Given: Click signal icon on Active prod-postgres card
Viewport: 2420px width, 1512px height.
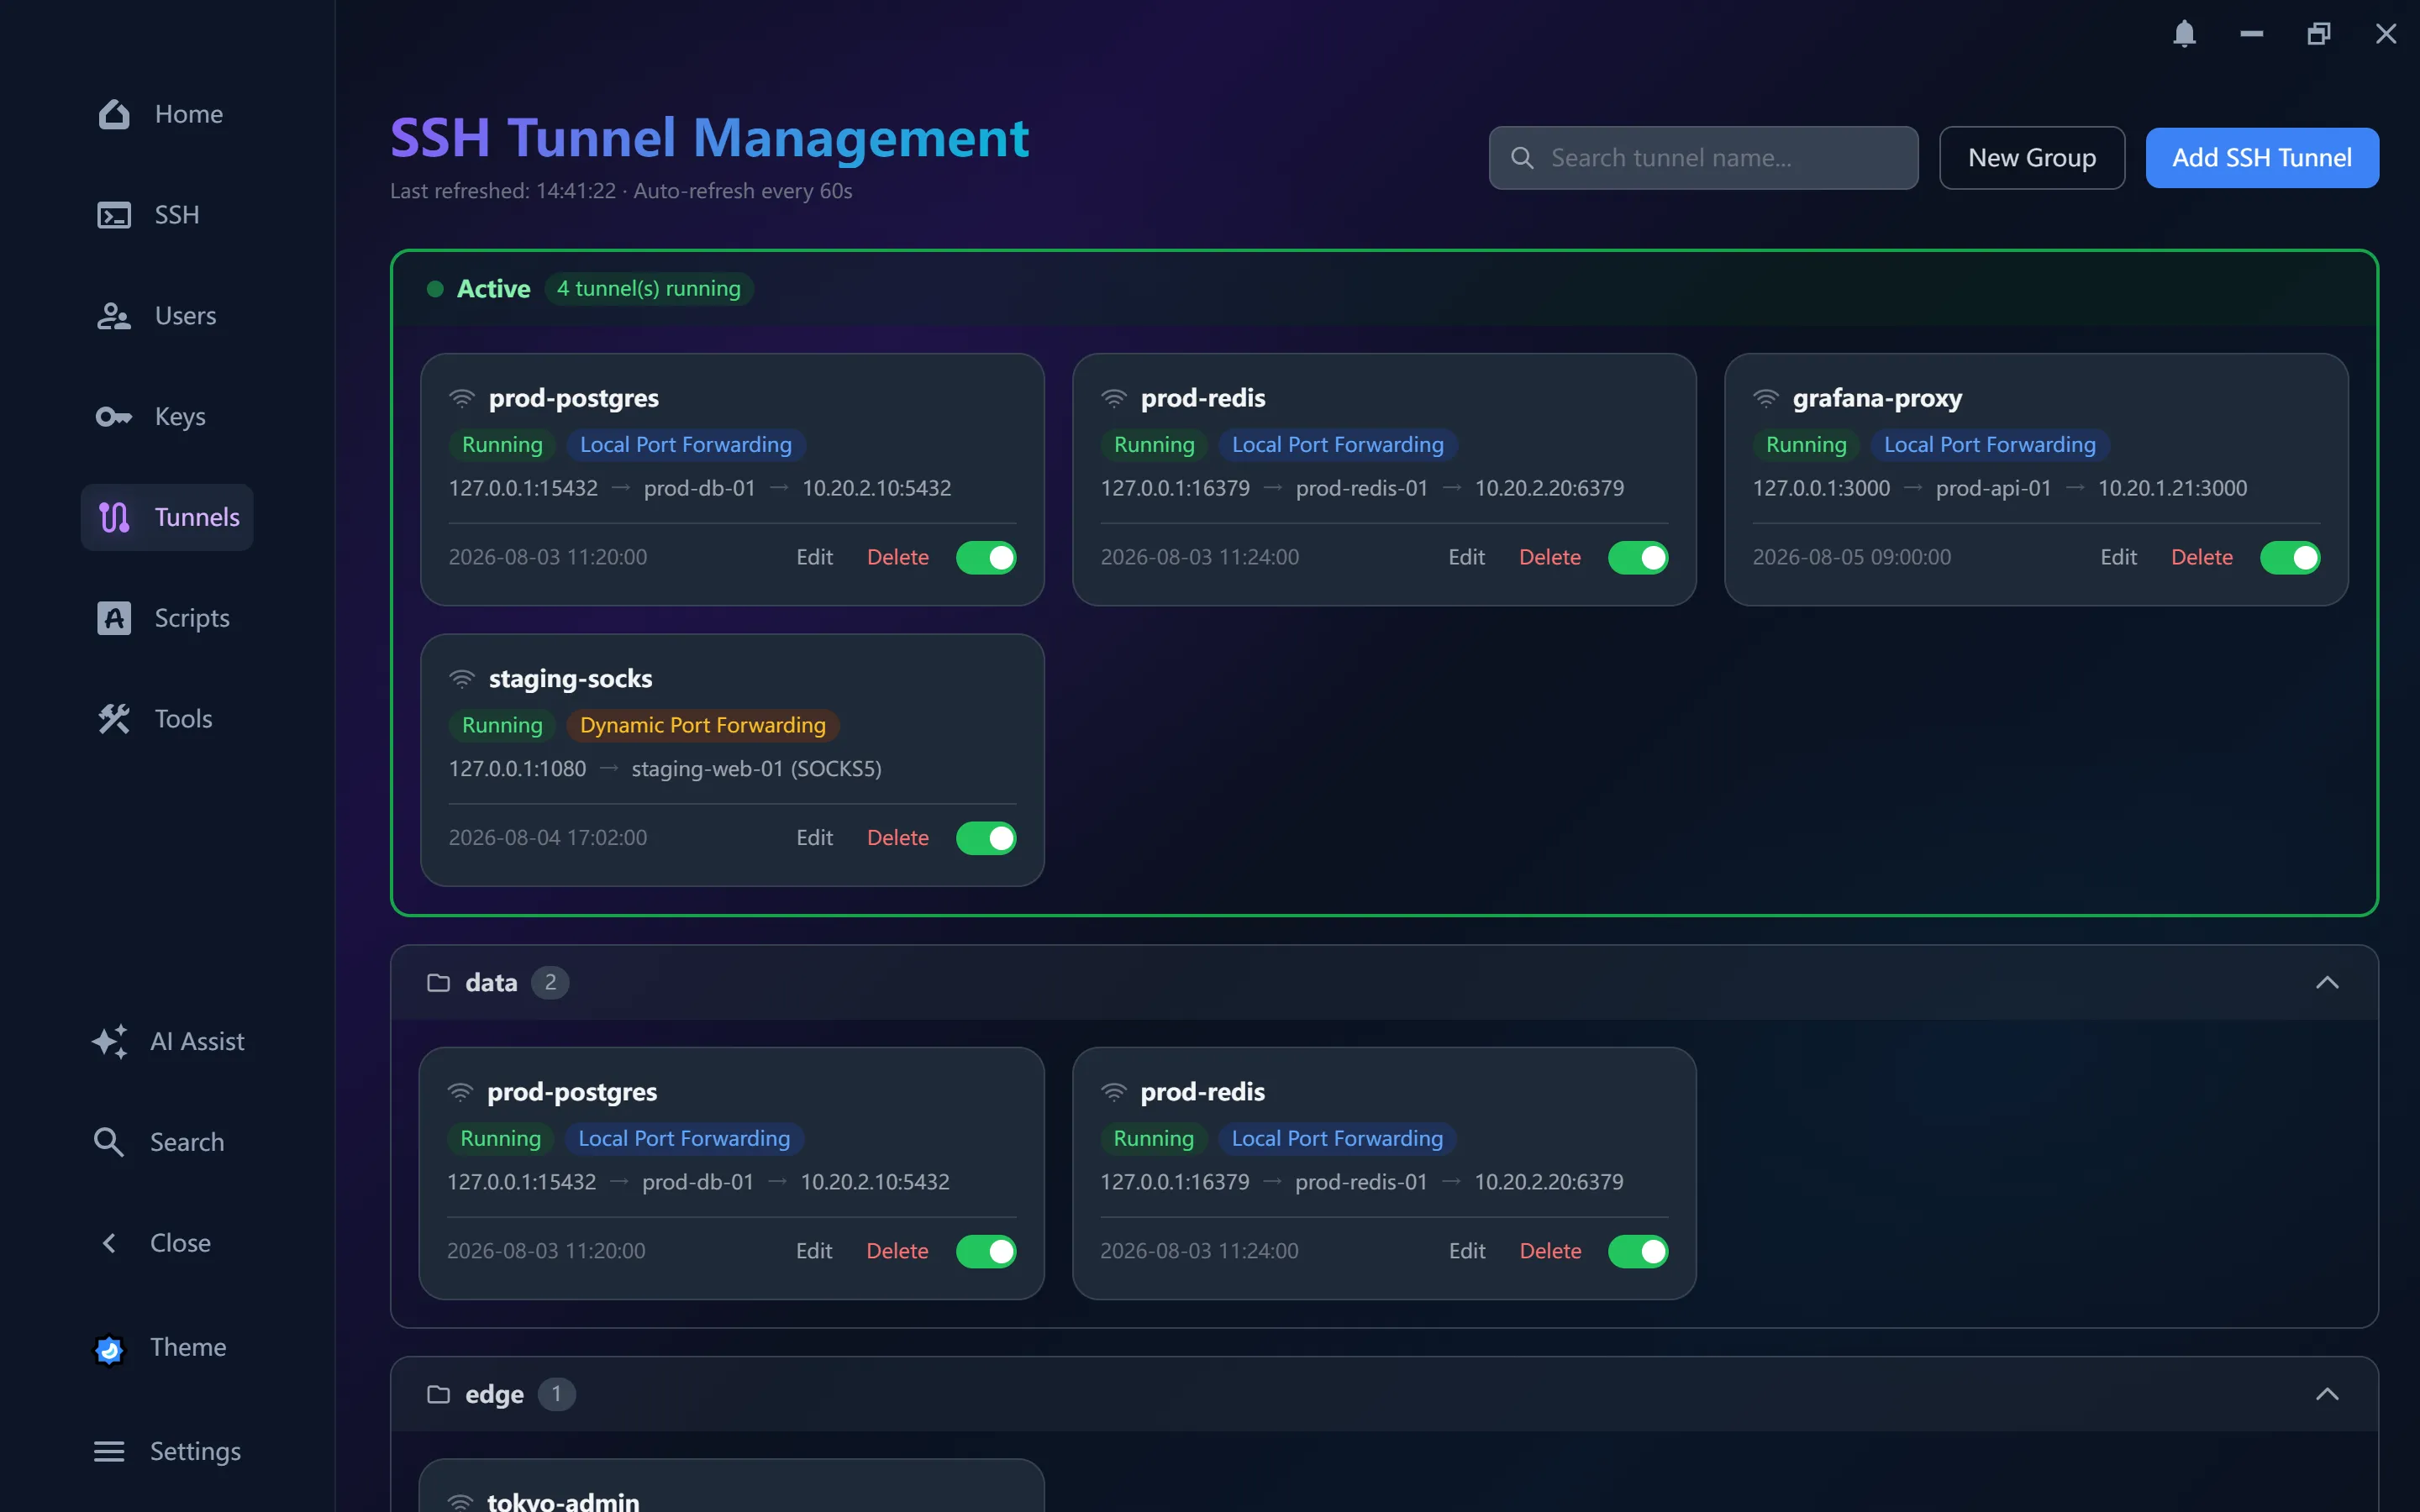Looking at the screenshot, I should 462,398.
